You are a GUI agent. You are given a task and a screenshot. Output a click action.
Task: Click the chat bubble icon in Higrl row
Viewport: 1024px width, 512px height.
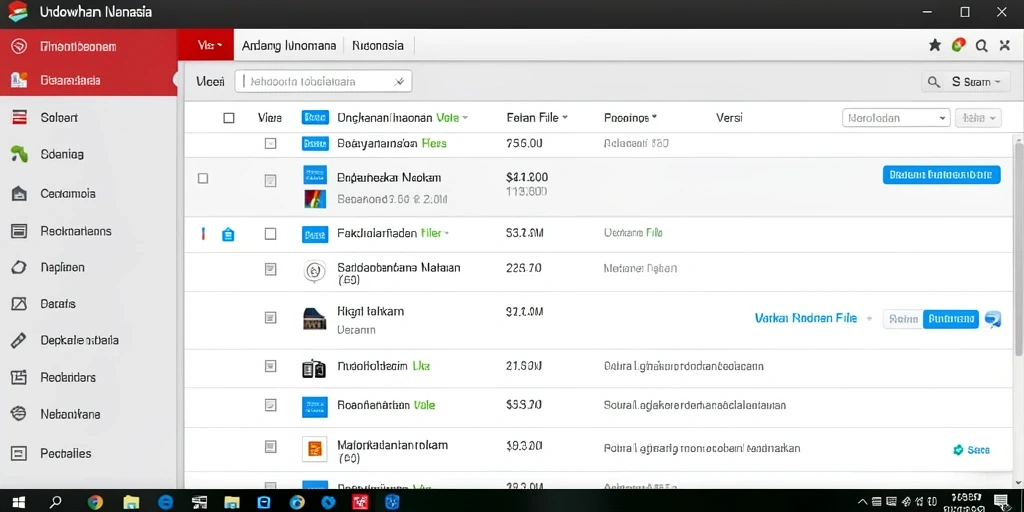coord(993,319)
